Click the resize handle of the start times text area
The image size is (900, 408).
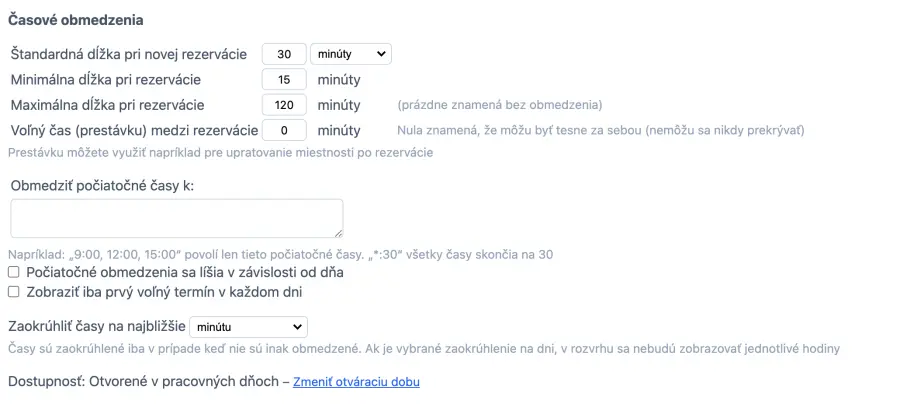tap(338, 233)
